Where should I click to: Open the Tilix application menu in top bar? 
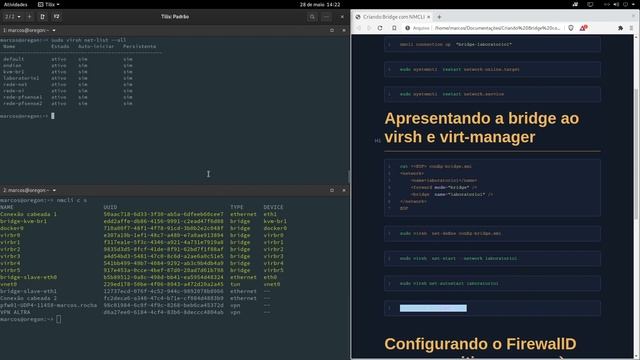(x=49, y=4)
